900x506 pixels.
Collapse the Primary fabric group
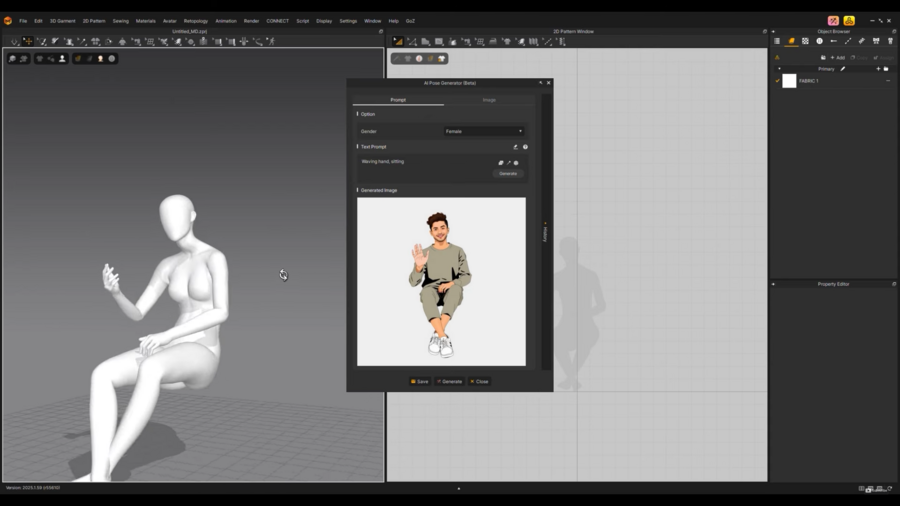[779, 69]
